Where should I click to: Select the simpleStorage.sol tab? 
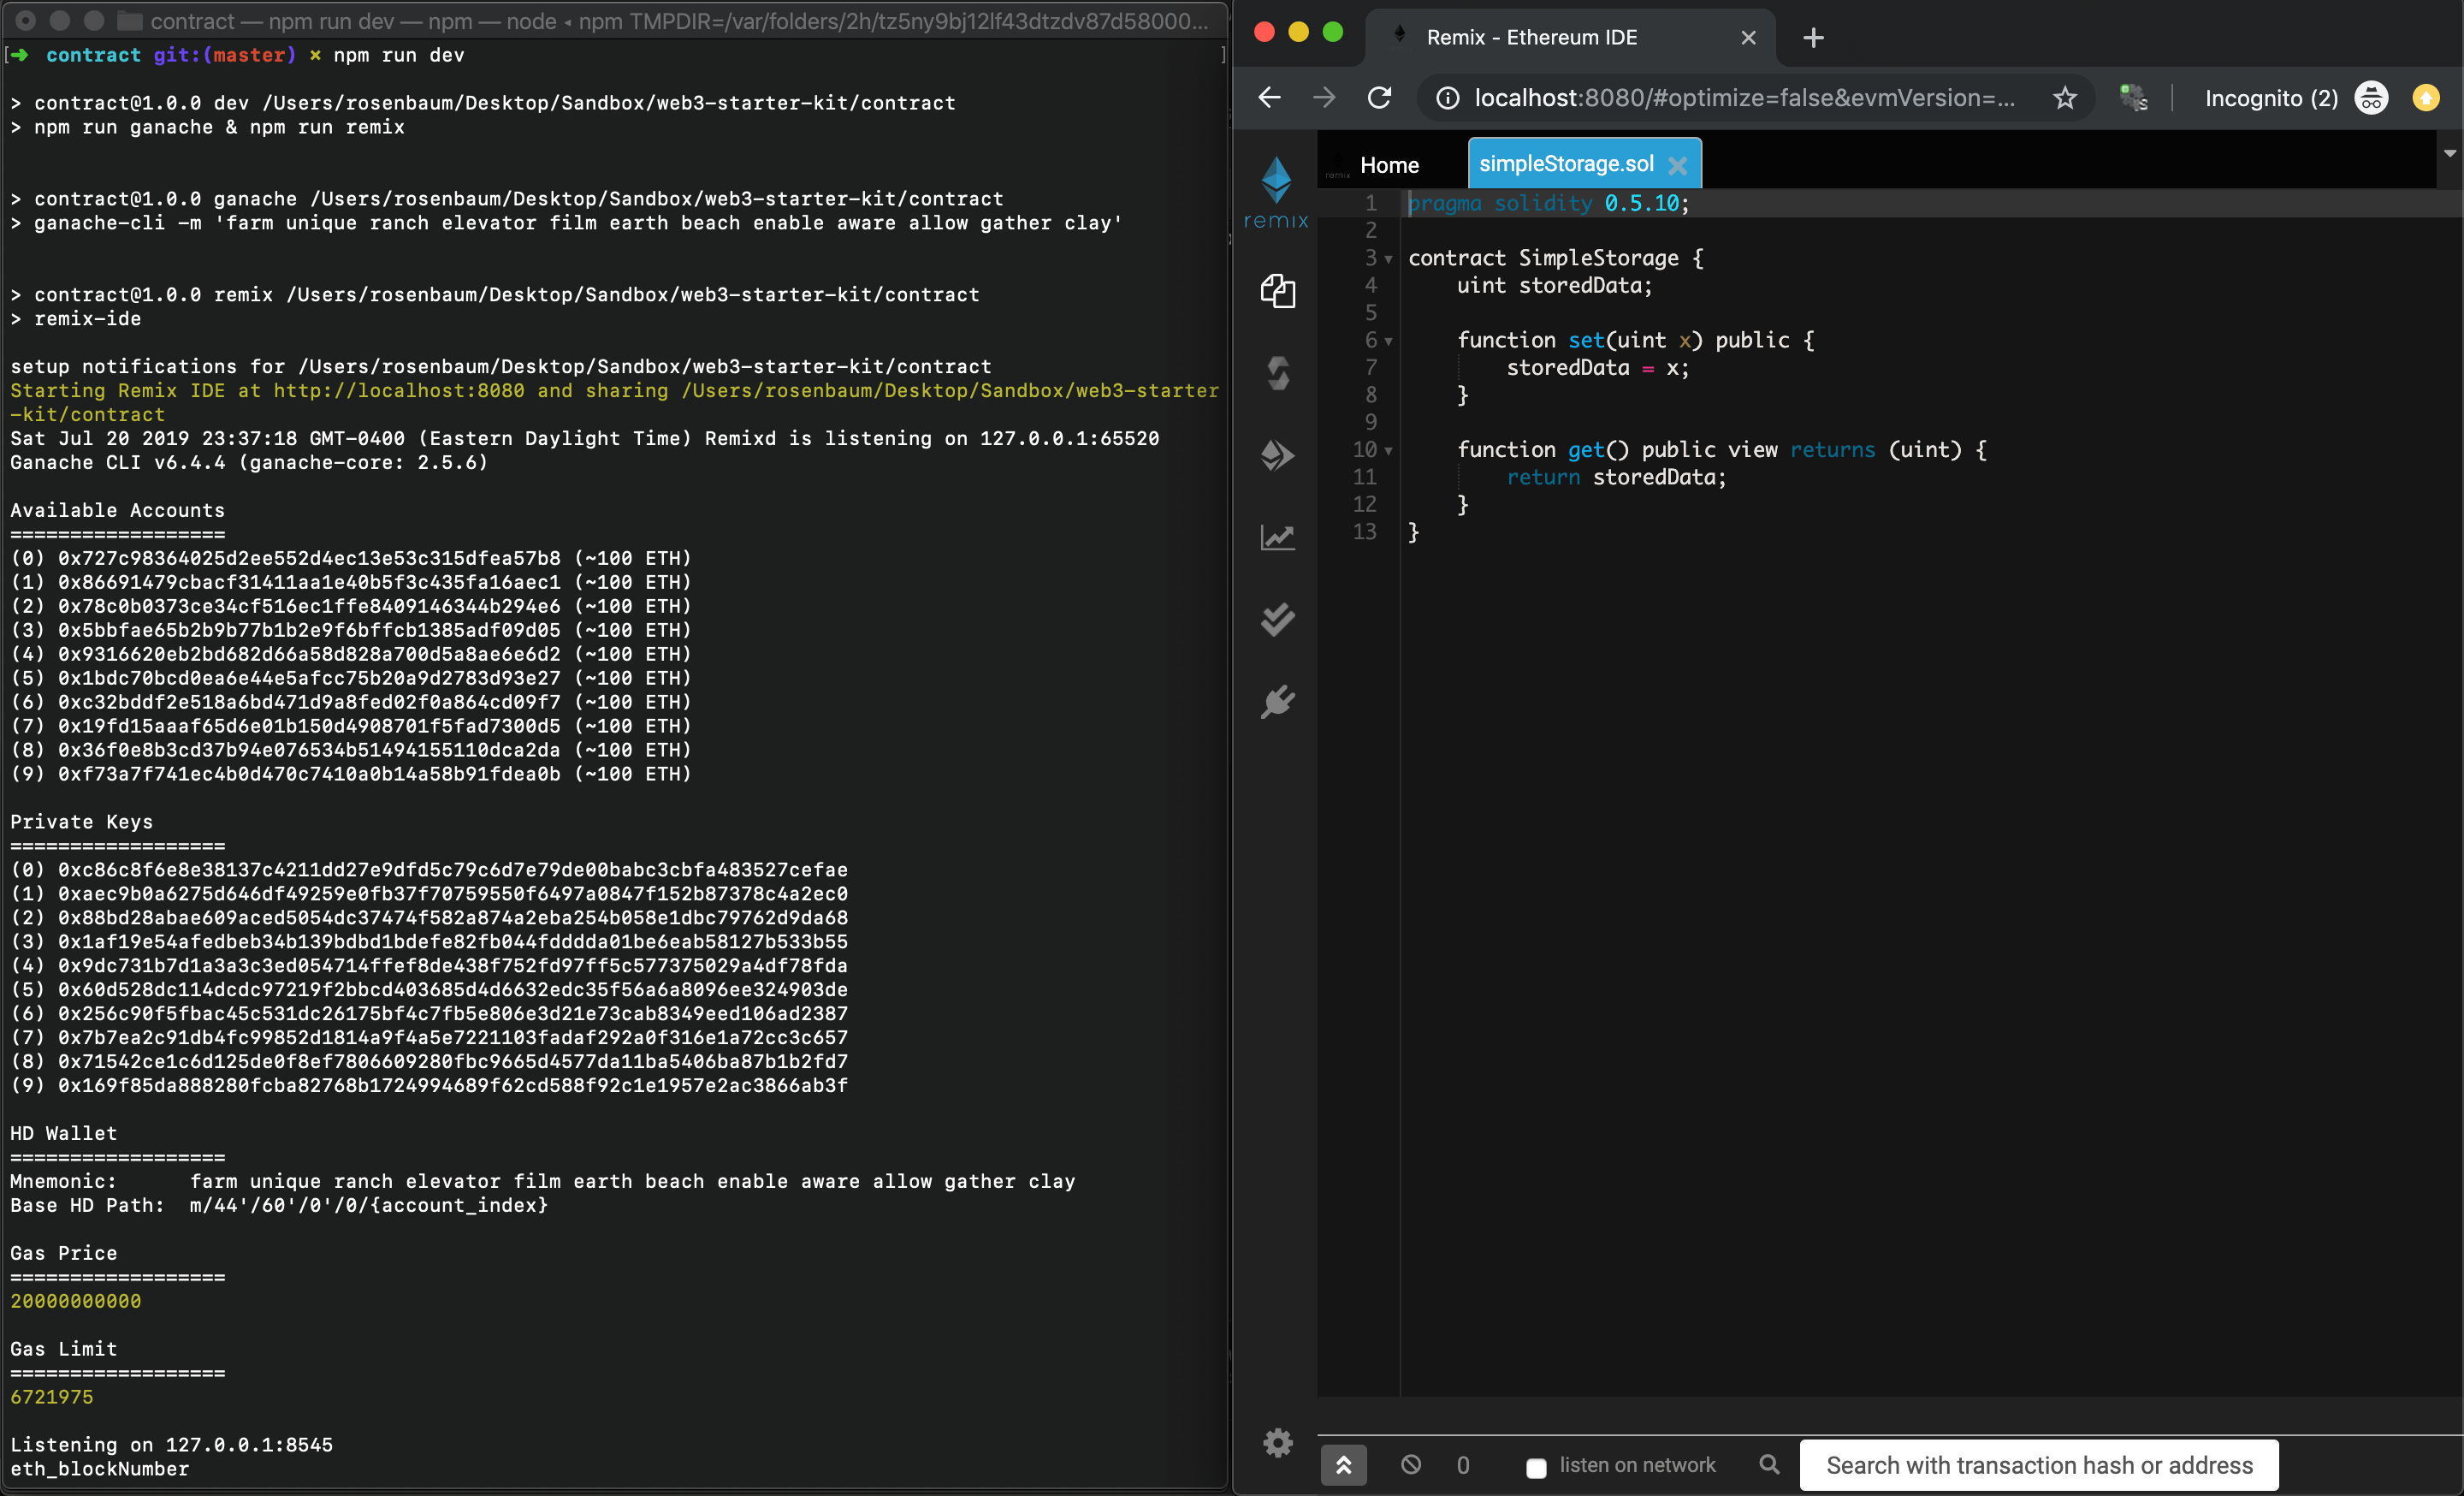(x=1565, y=164)
